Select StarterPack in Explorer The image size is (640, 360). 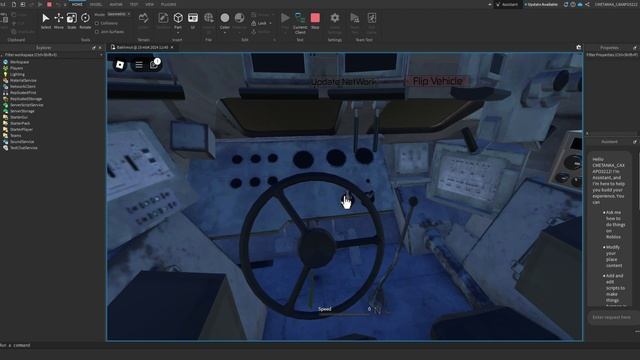[x=20, y=123]
